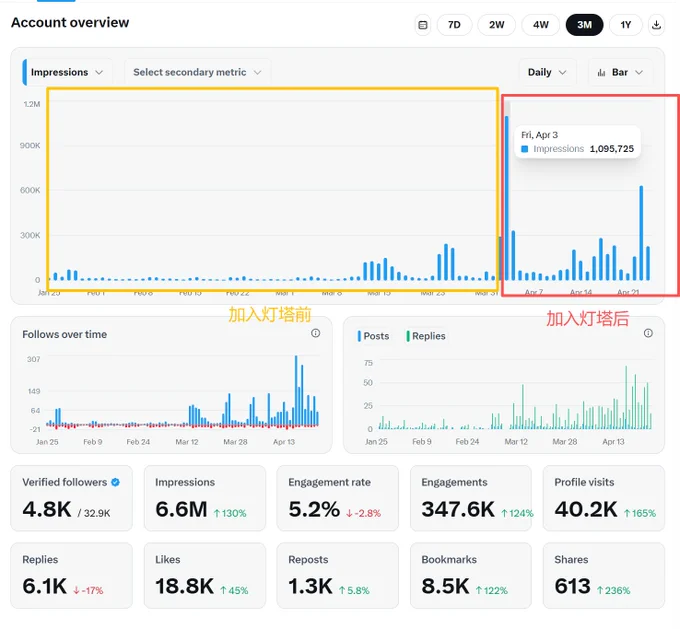Image resolution: width=680 pixels, height=629 pixels.
Task: Click the / 32.9K total followers text
Action: (94, 513)
